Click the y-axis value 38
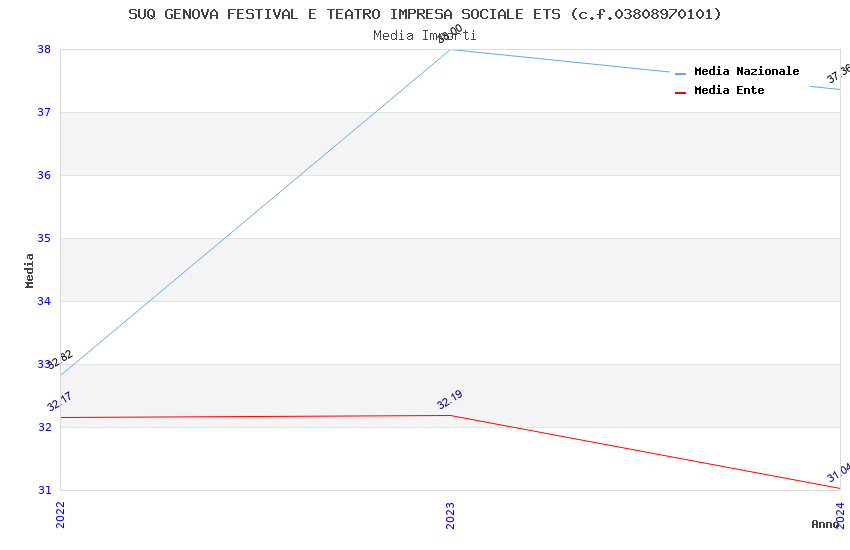 click(44, 49)
